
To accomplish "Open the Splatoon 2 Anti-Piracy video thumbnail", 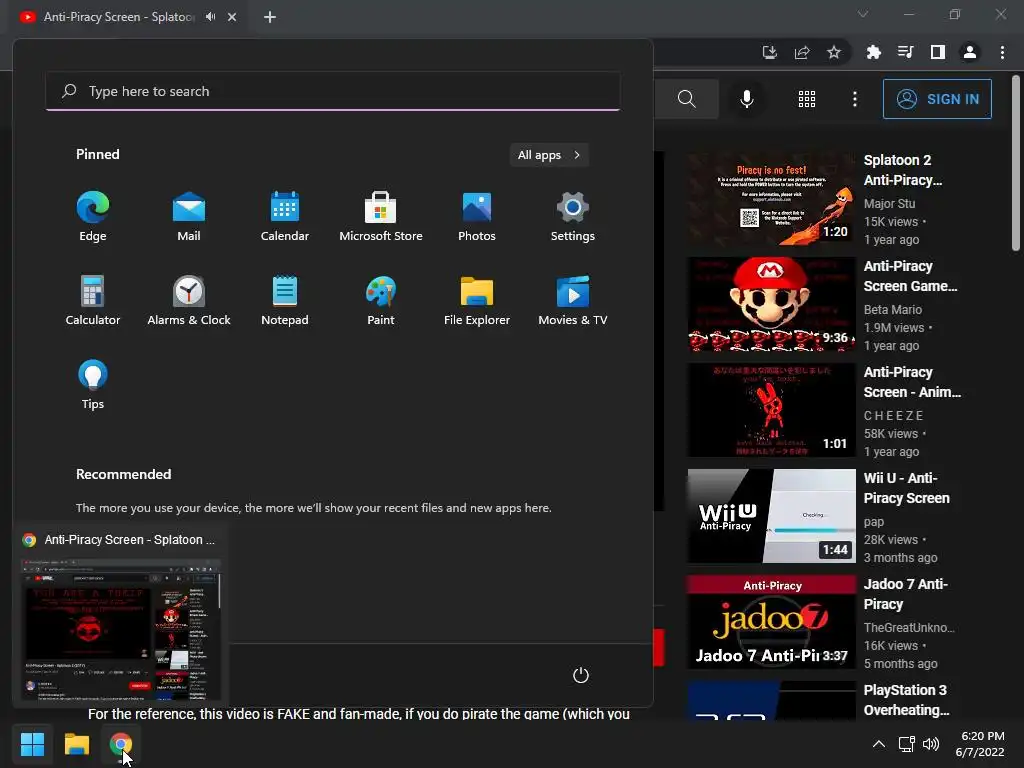I will coord(771,198).
